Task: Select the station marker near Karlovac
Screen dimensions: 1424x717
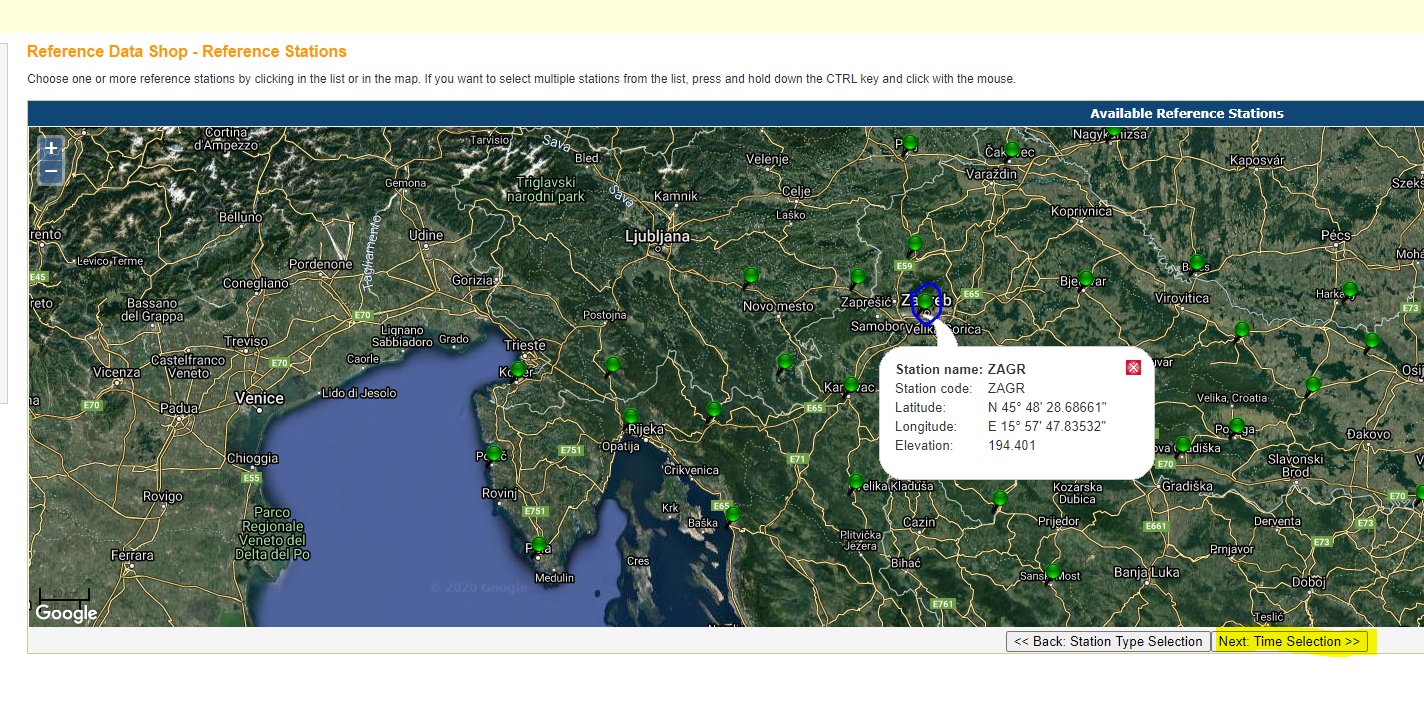Action: (x=850, y=384)
